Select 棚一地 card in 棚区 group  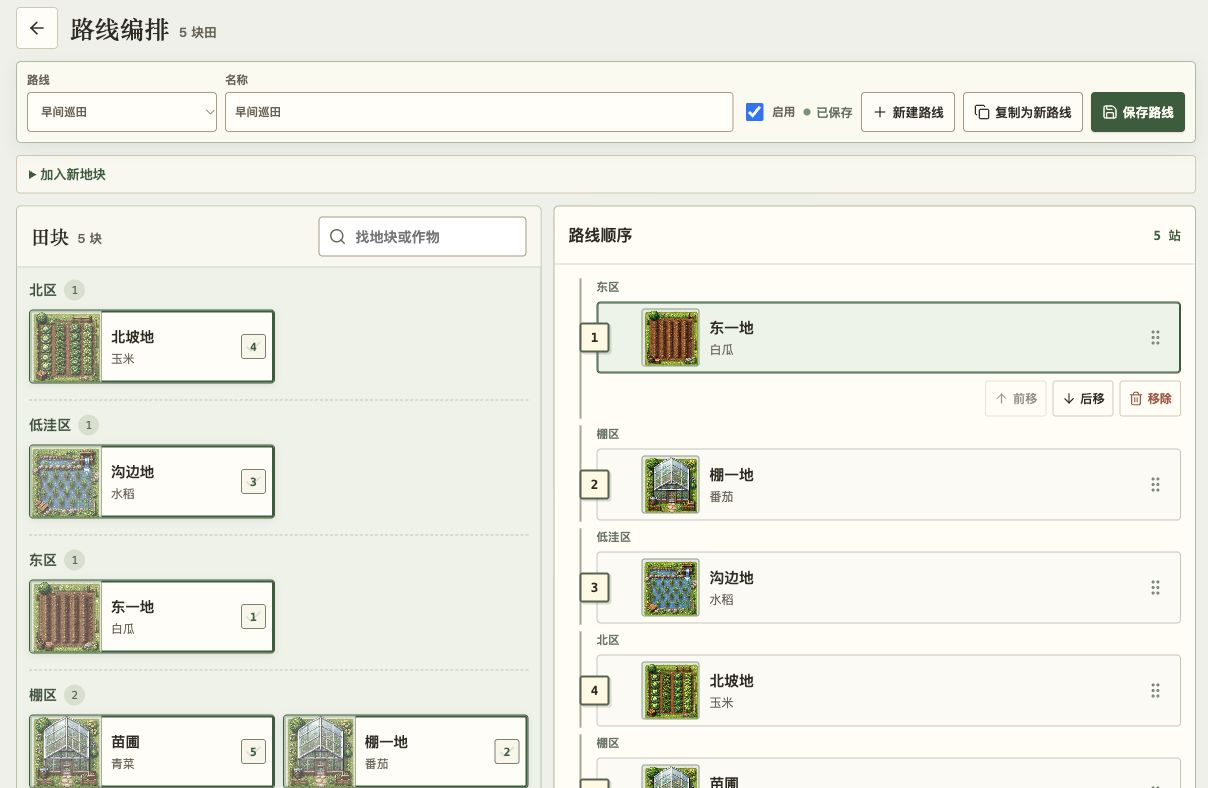pos(406,751)
